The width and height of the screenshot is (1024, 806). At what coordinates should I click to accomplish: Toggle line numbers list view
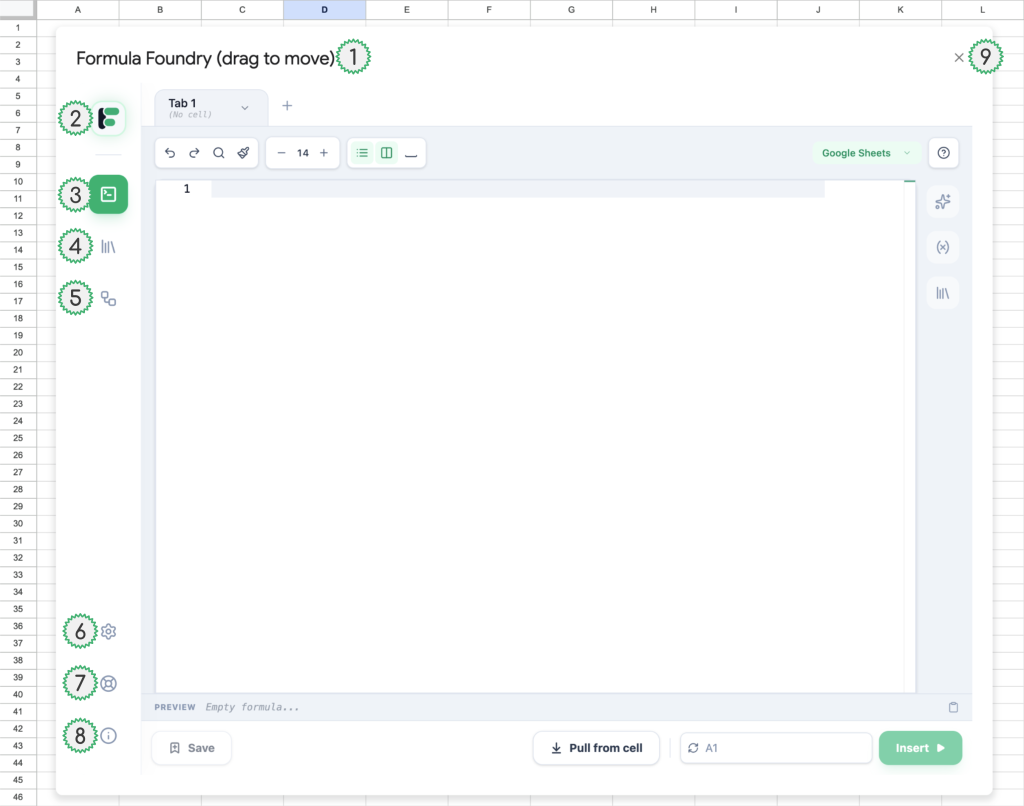(x=362, y=153)
